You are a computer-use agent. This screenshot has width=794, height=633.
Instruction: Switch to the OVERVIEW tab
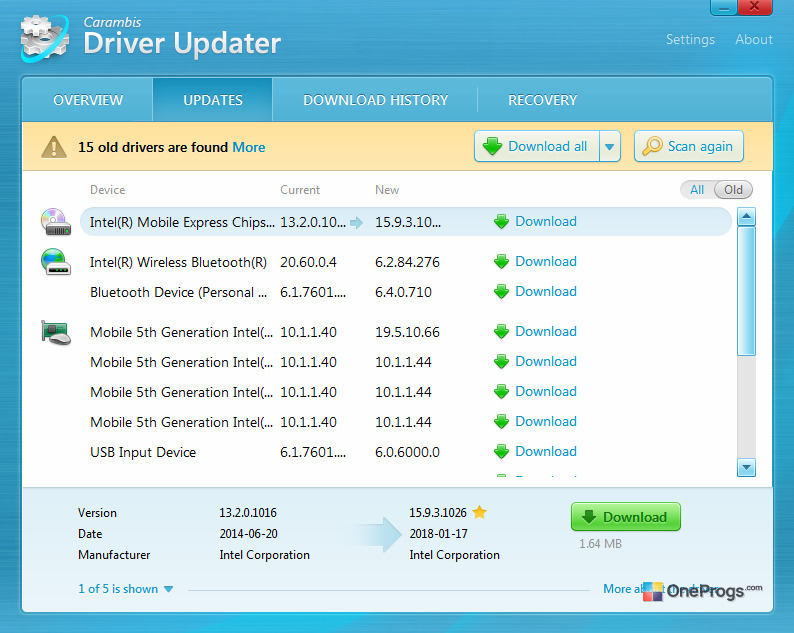coord(88,100)
